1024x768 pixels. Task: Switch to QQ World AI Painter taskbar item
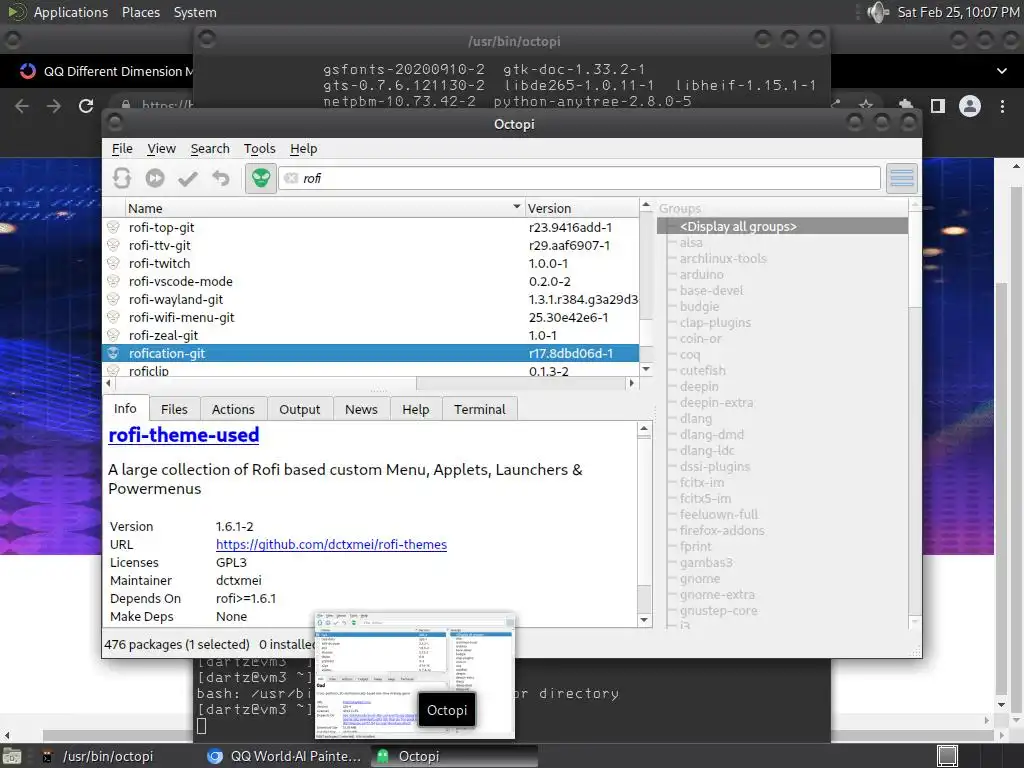[x=283, y=756]
